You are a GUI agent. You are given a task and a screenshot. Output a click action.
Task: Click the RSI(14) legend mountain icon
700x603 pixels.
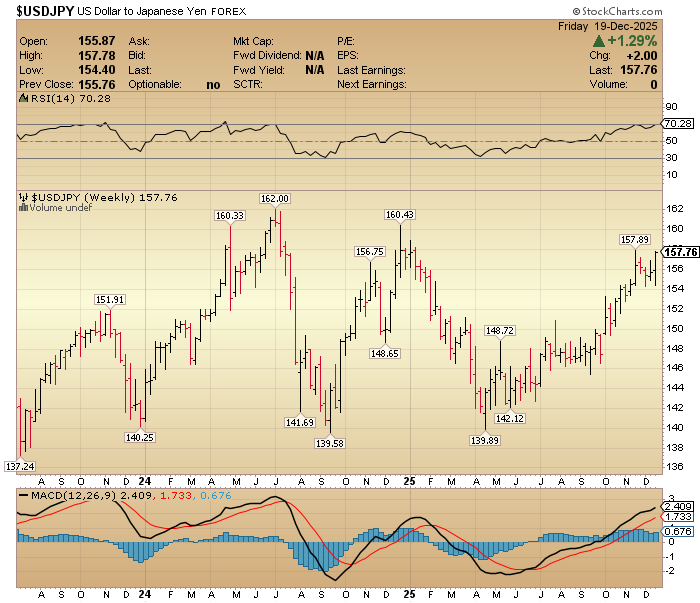(x=23, y=98)
